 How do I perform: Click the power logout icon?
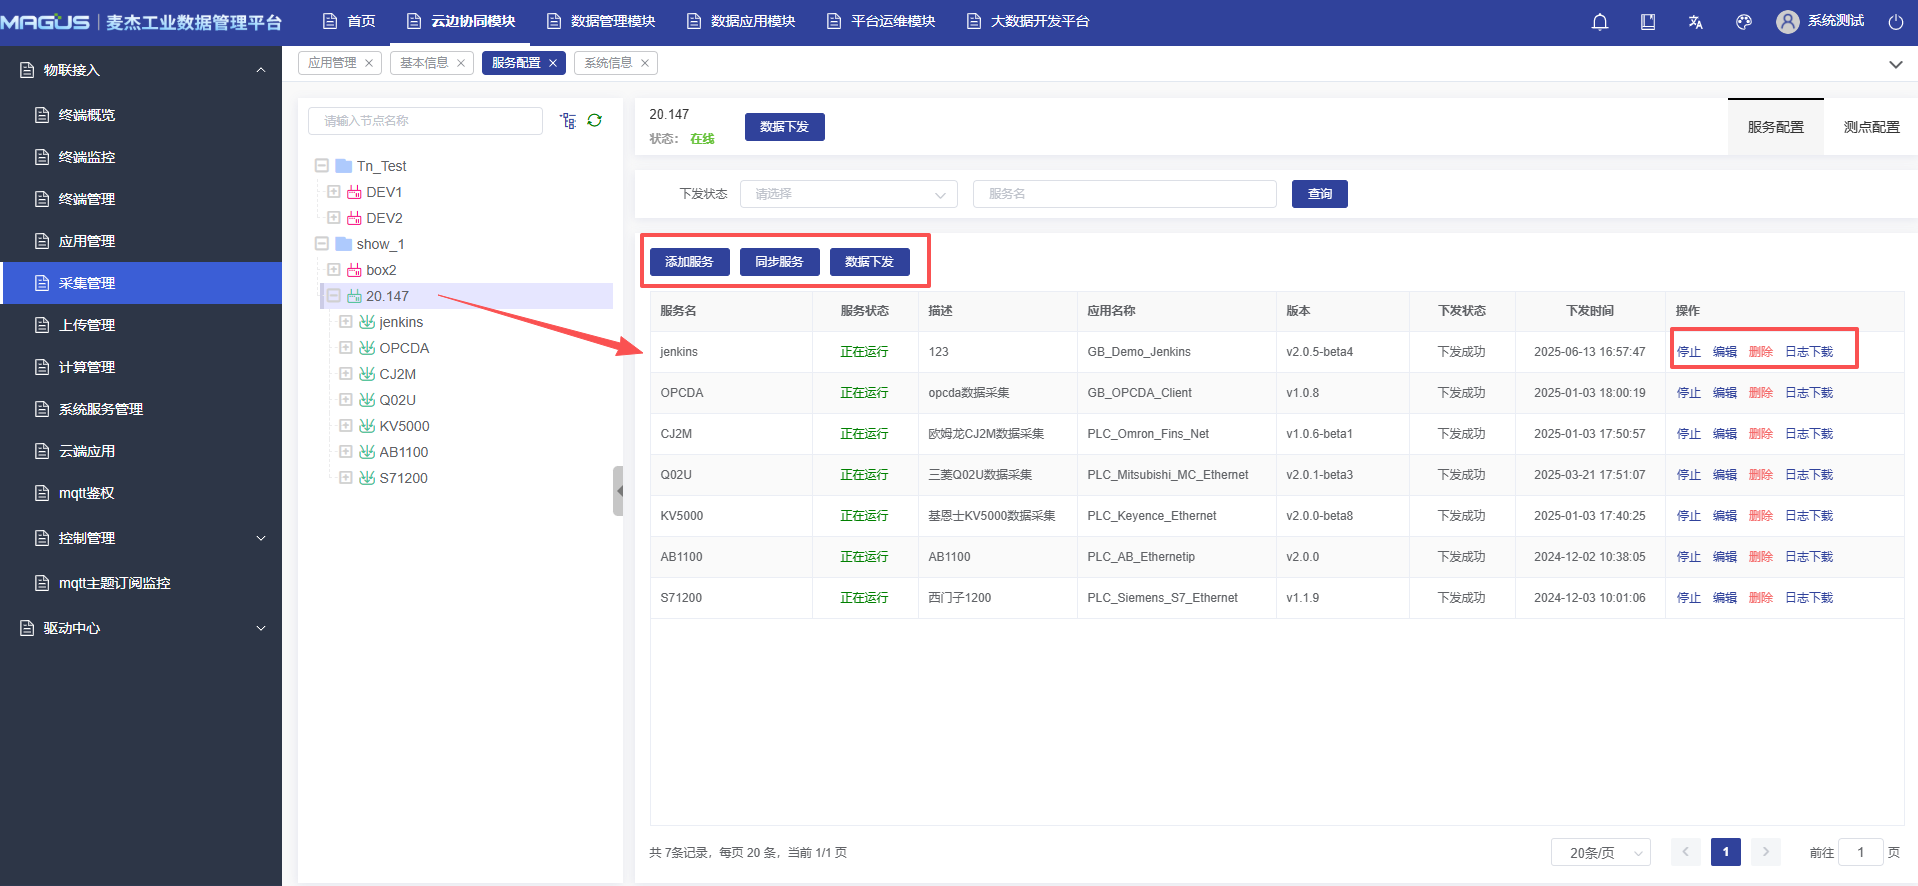pos(1895,22)
